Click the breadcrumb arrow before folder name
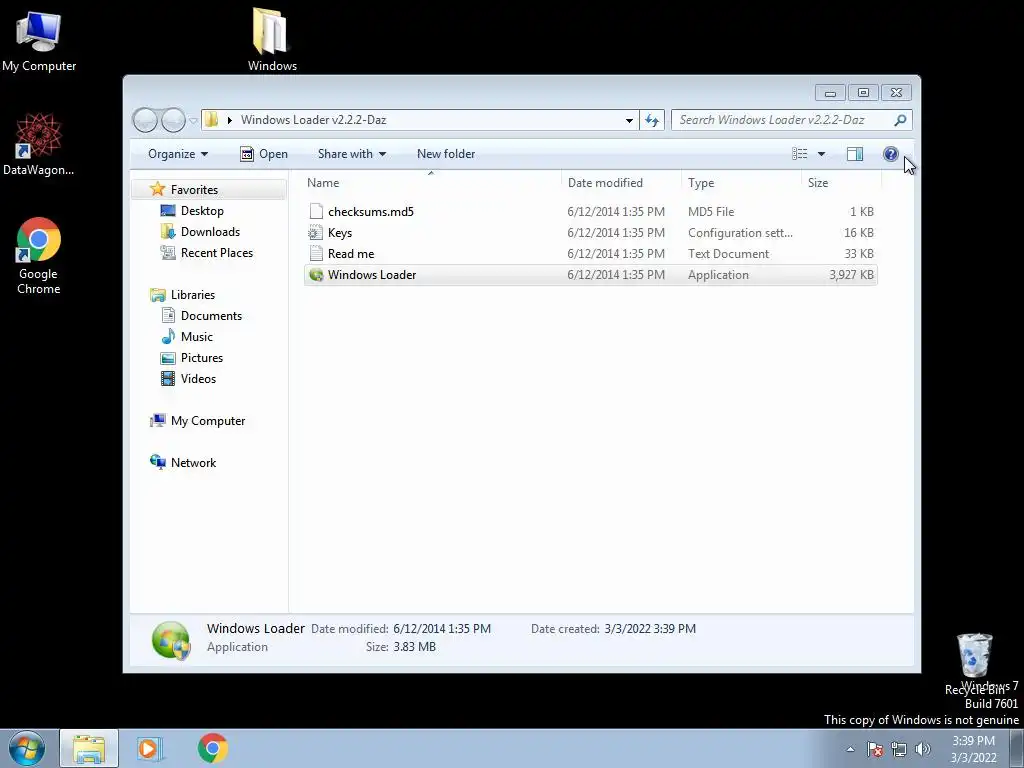This screenshot has width=1024, height=768. pos(230,120)
